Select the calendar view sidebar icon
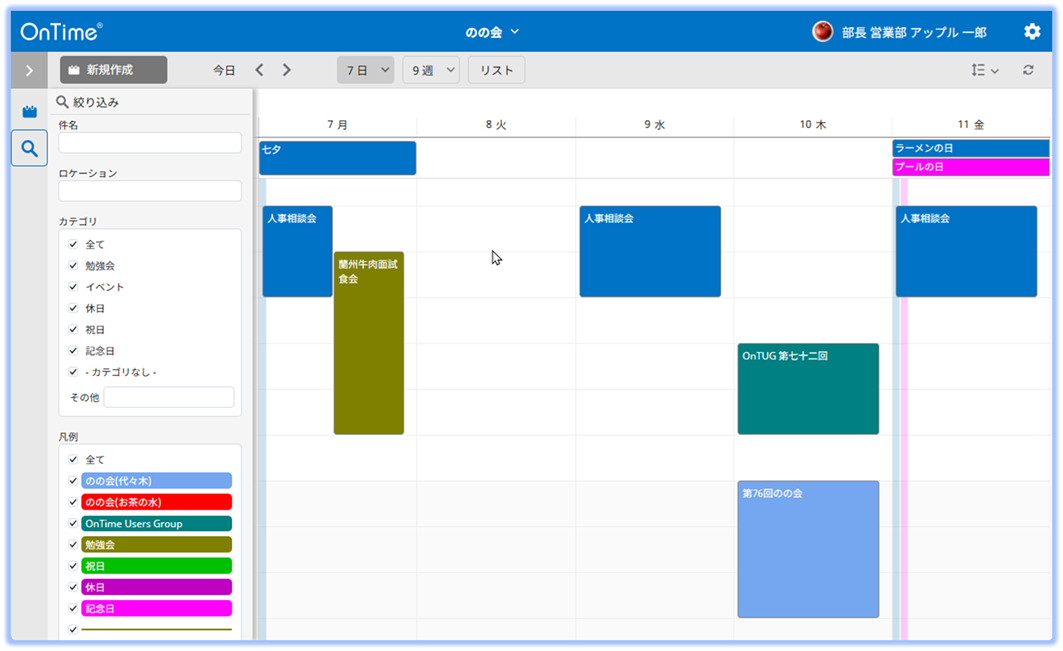The height and width of the screenshot is (651, 1063). click(29, 112)
